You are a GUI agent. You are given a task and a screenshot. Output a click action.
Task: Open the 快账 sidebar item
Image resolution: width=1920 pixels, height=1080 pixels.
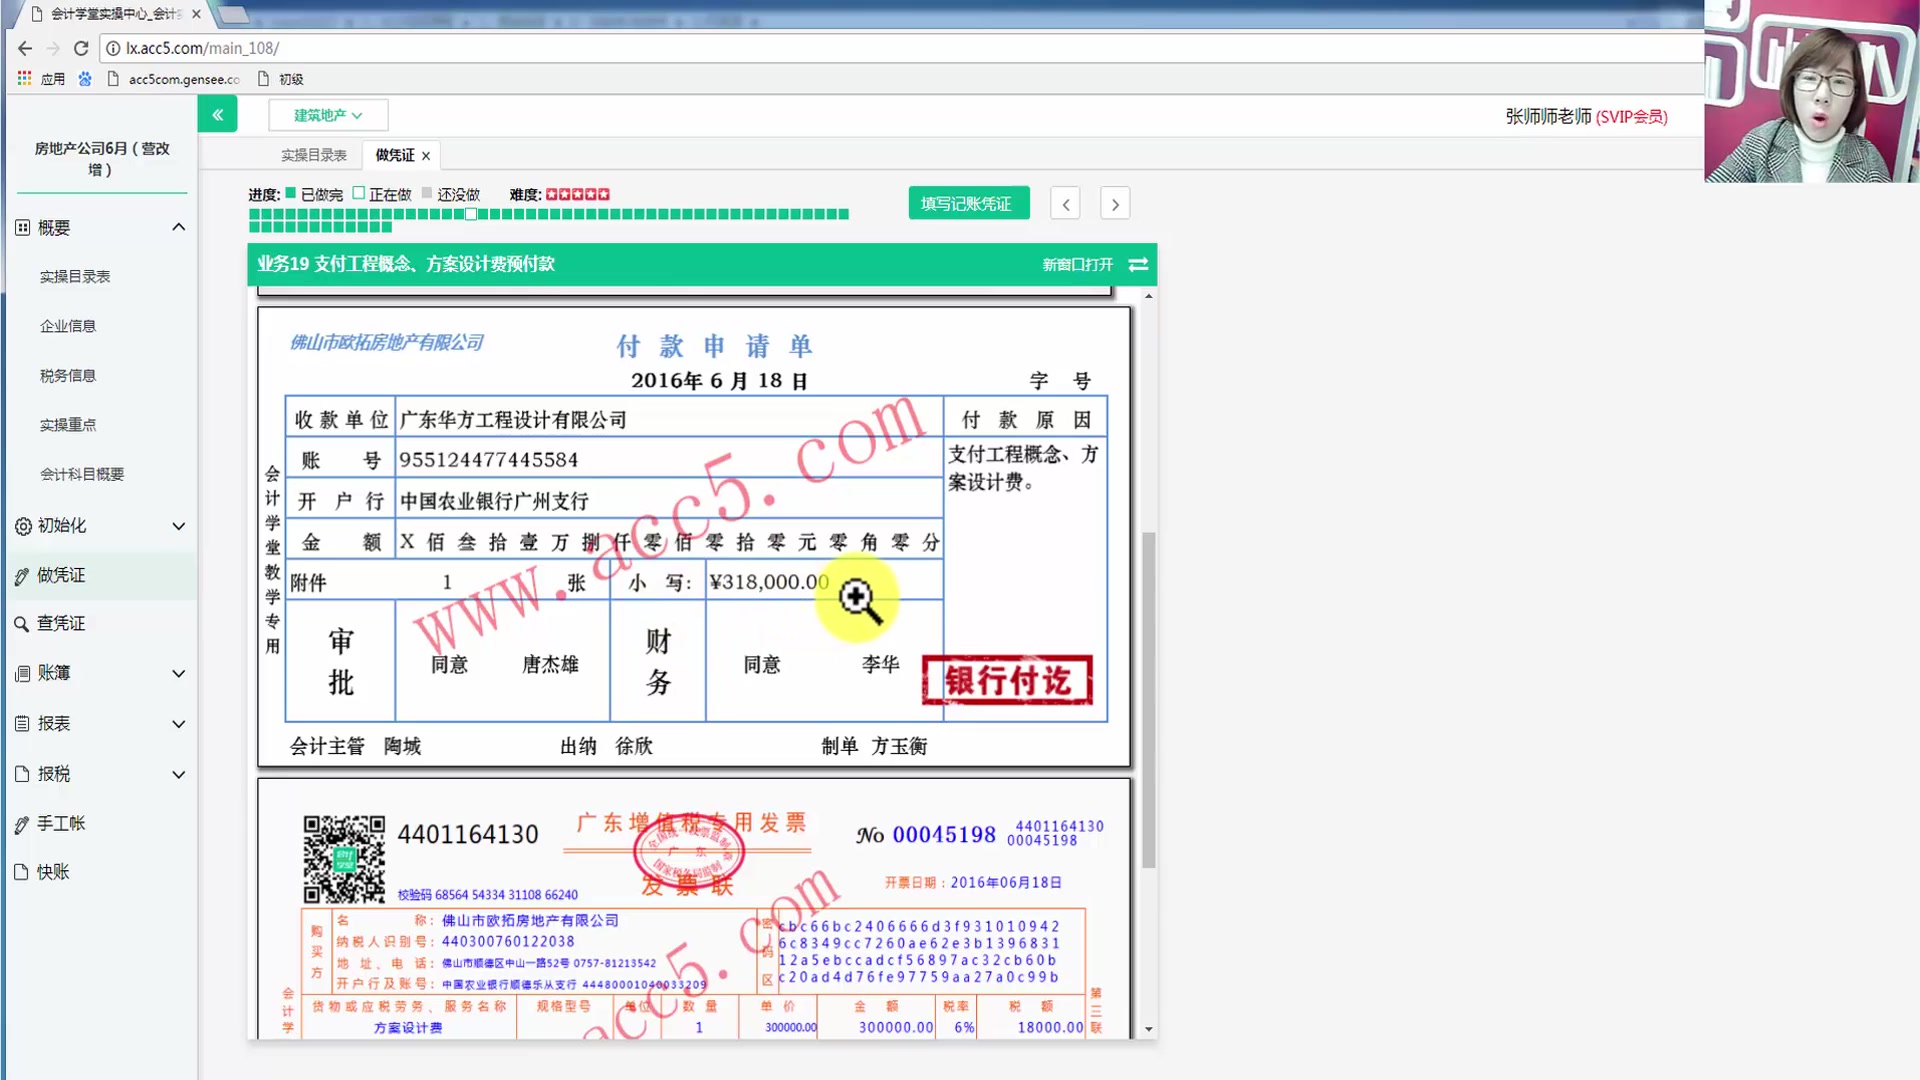pyautogui.click(x=53, y=872)
